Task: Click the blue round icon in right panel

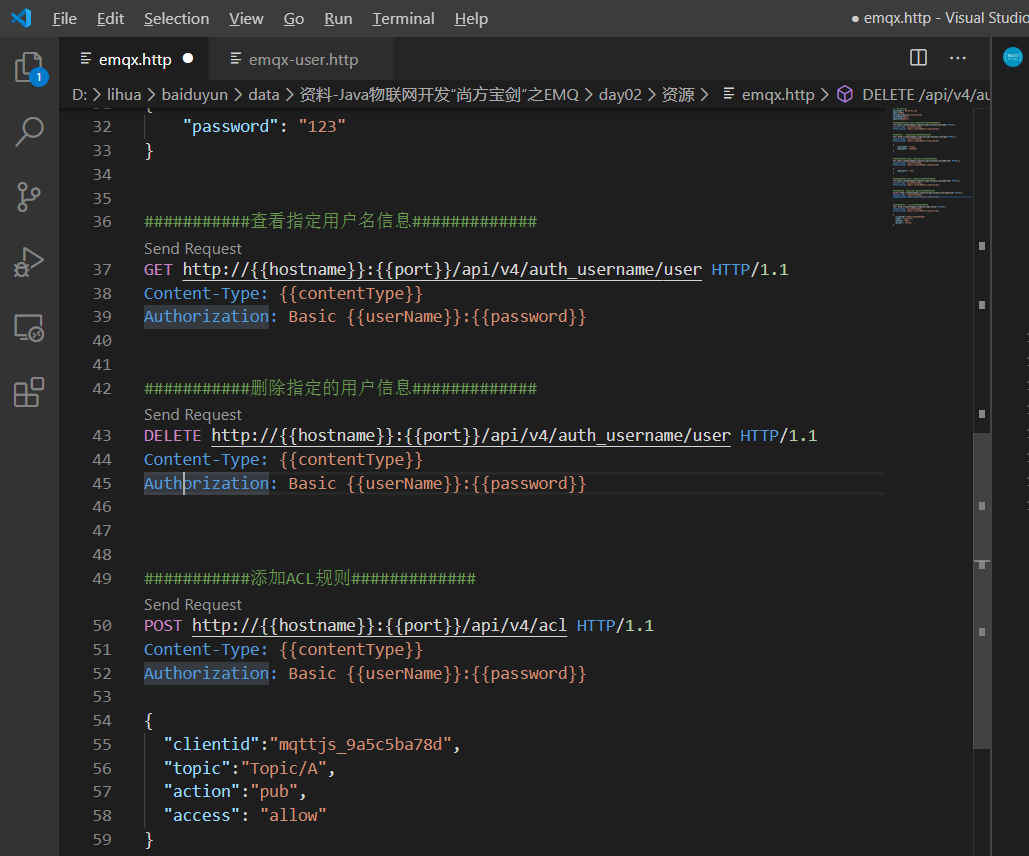Action: pyautogui.click(x=1013, y=57)
